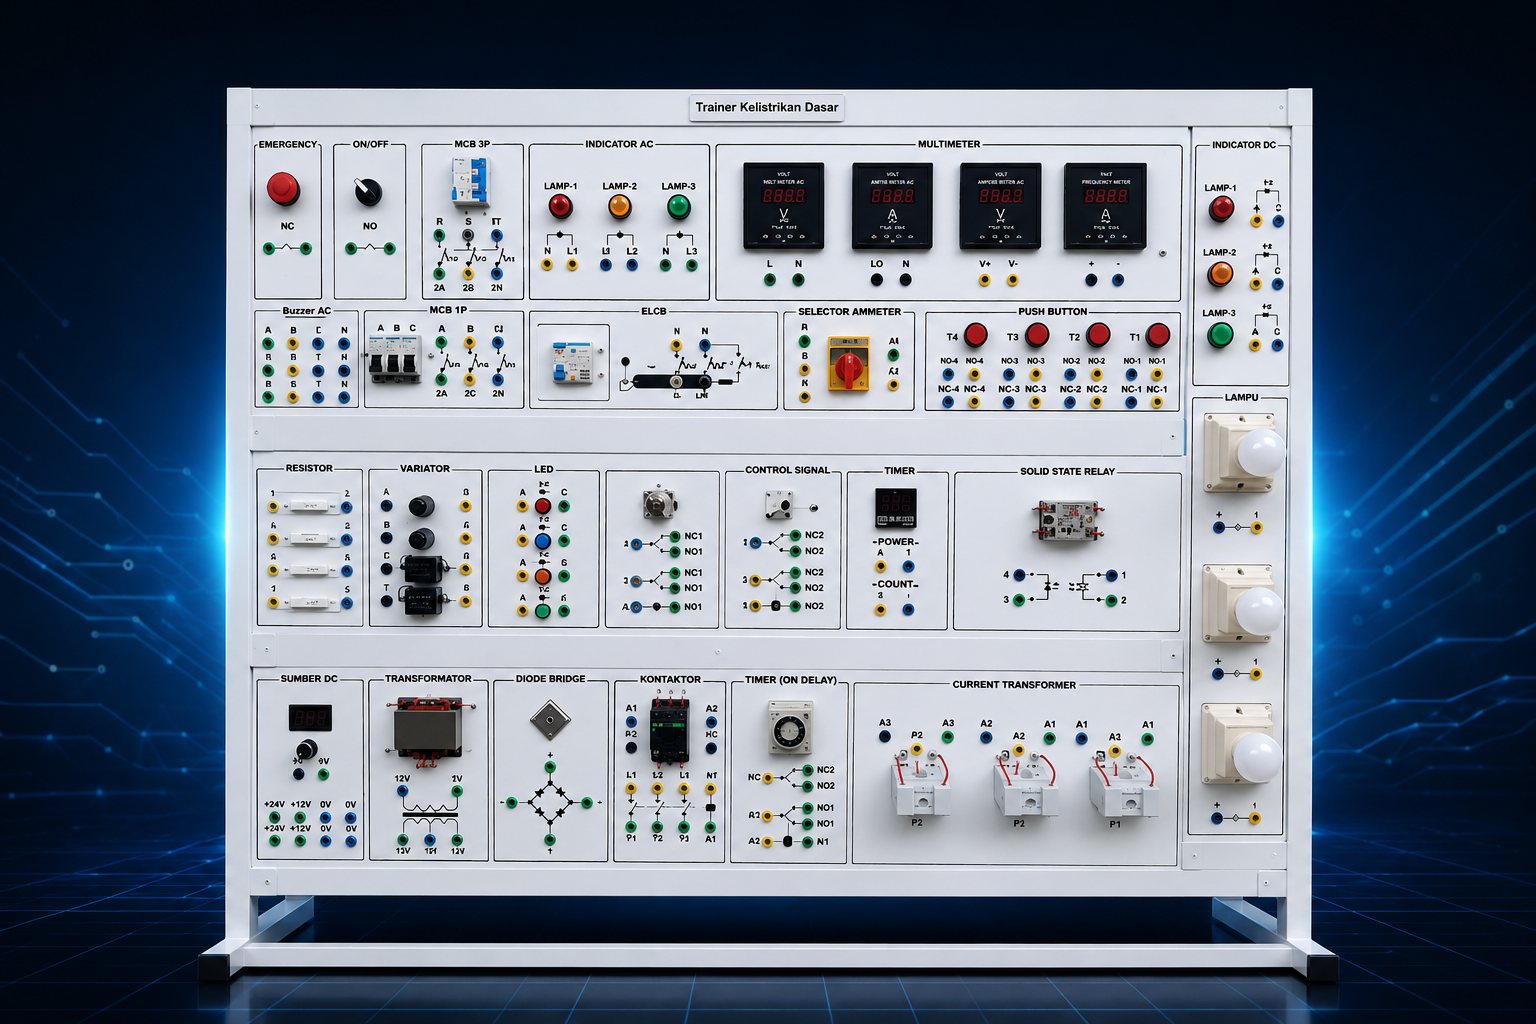The image size is (1536, 1024).
Task: Click the PUSH BUTTON section label
Action: point(1053,311)
